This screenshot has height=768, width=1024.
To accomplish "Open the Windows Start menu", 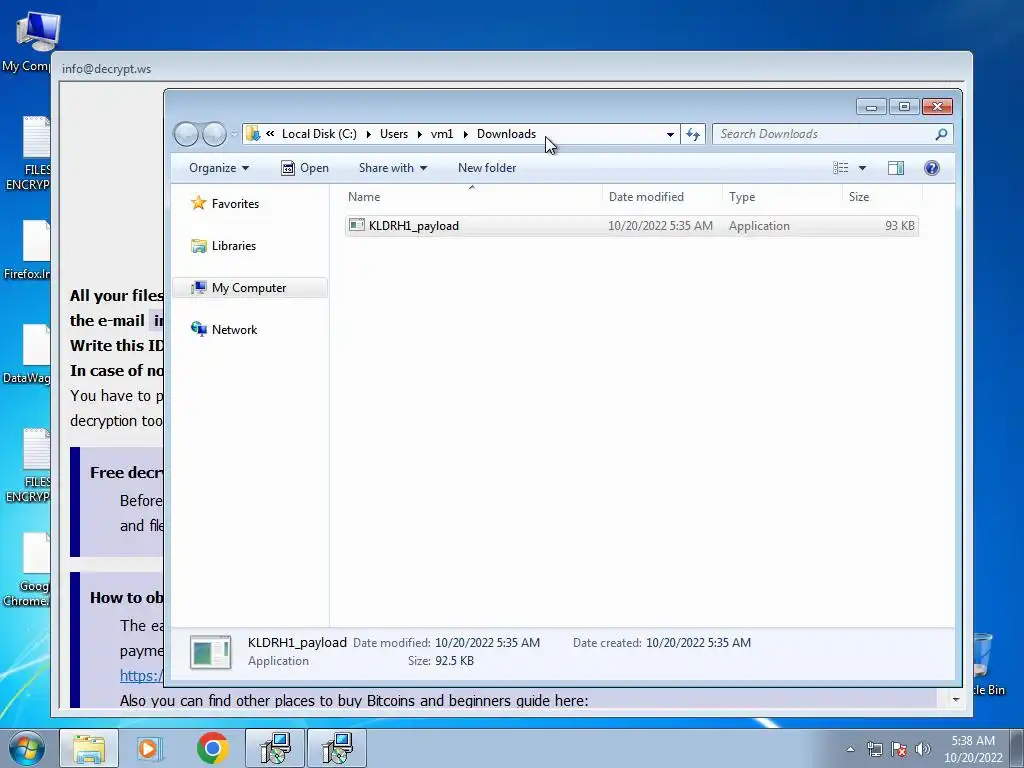I will [x=27, y=748].
